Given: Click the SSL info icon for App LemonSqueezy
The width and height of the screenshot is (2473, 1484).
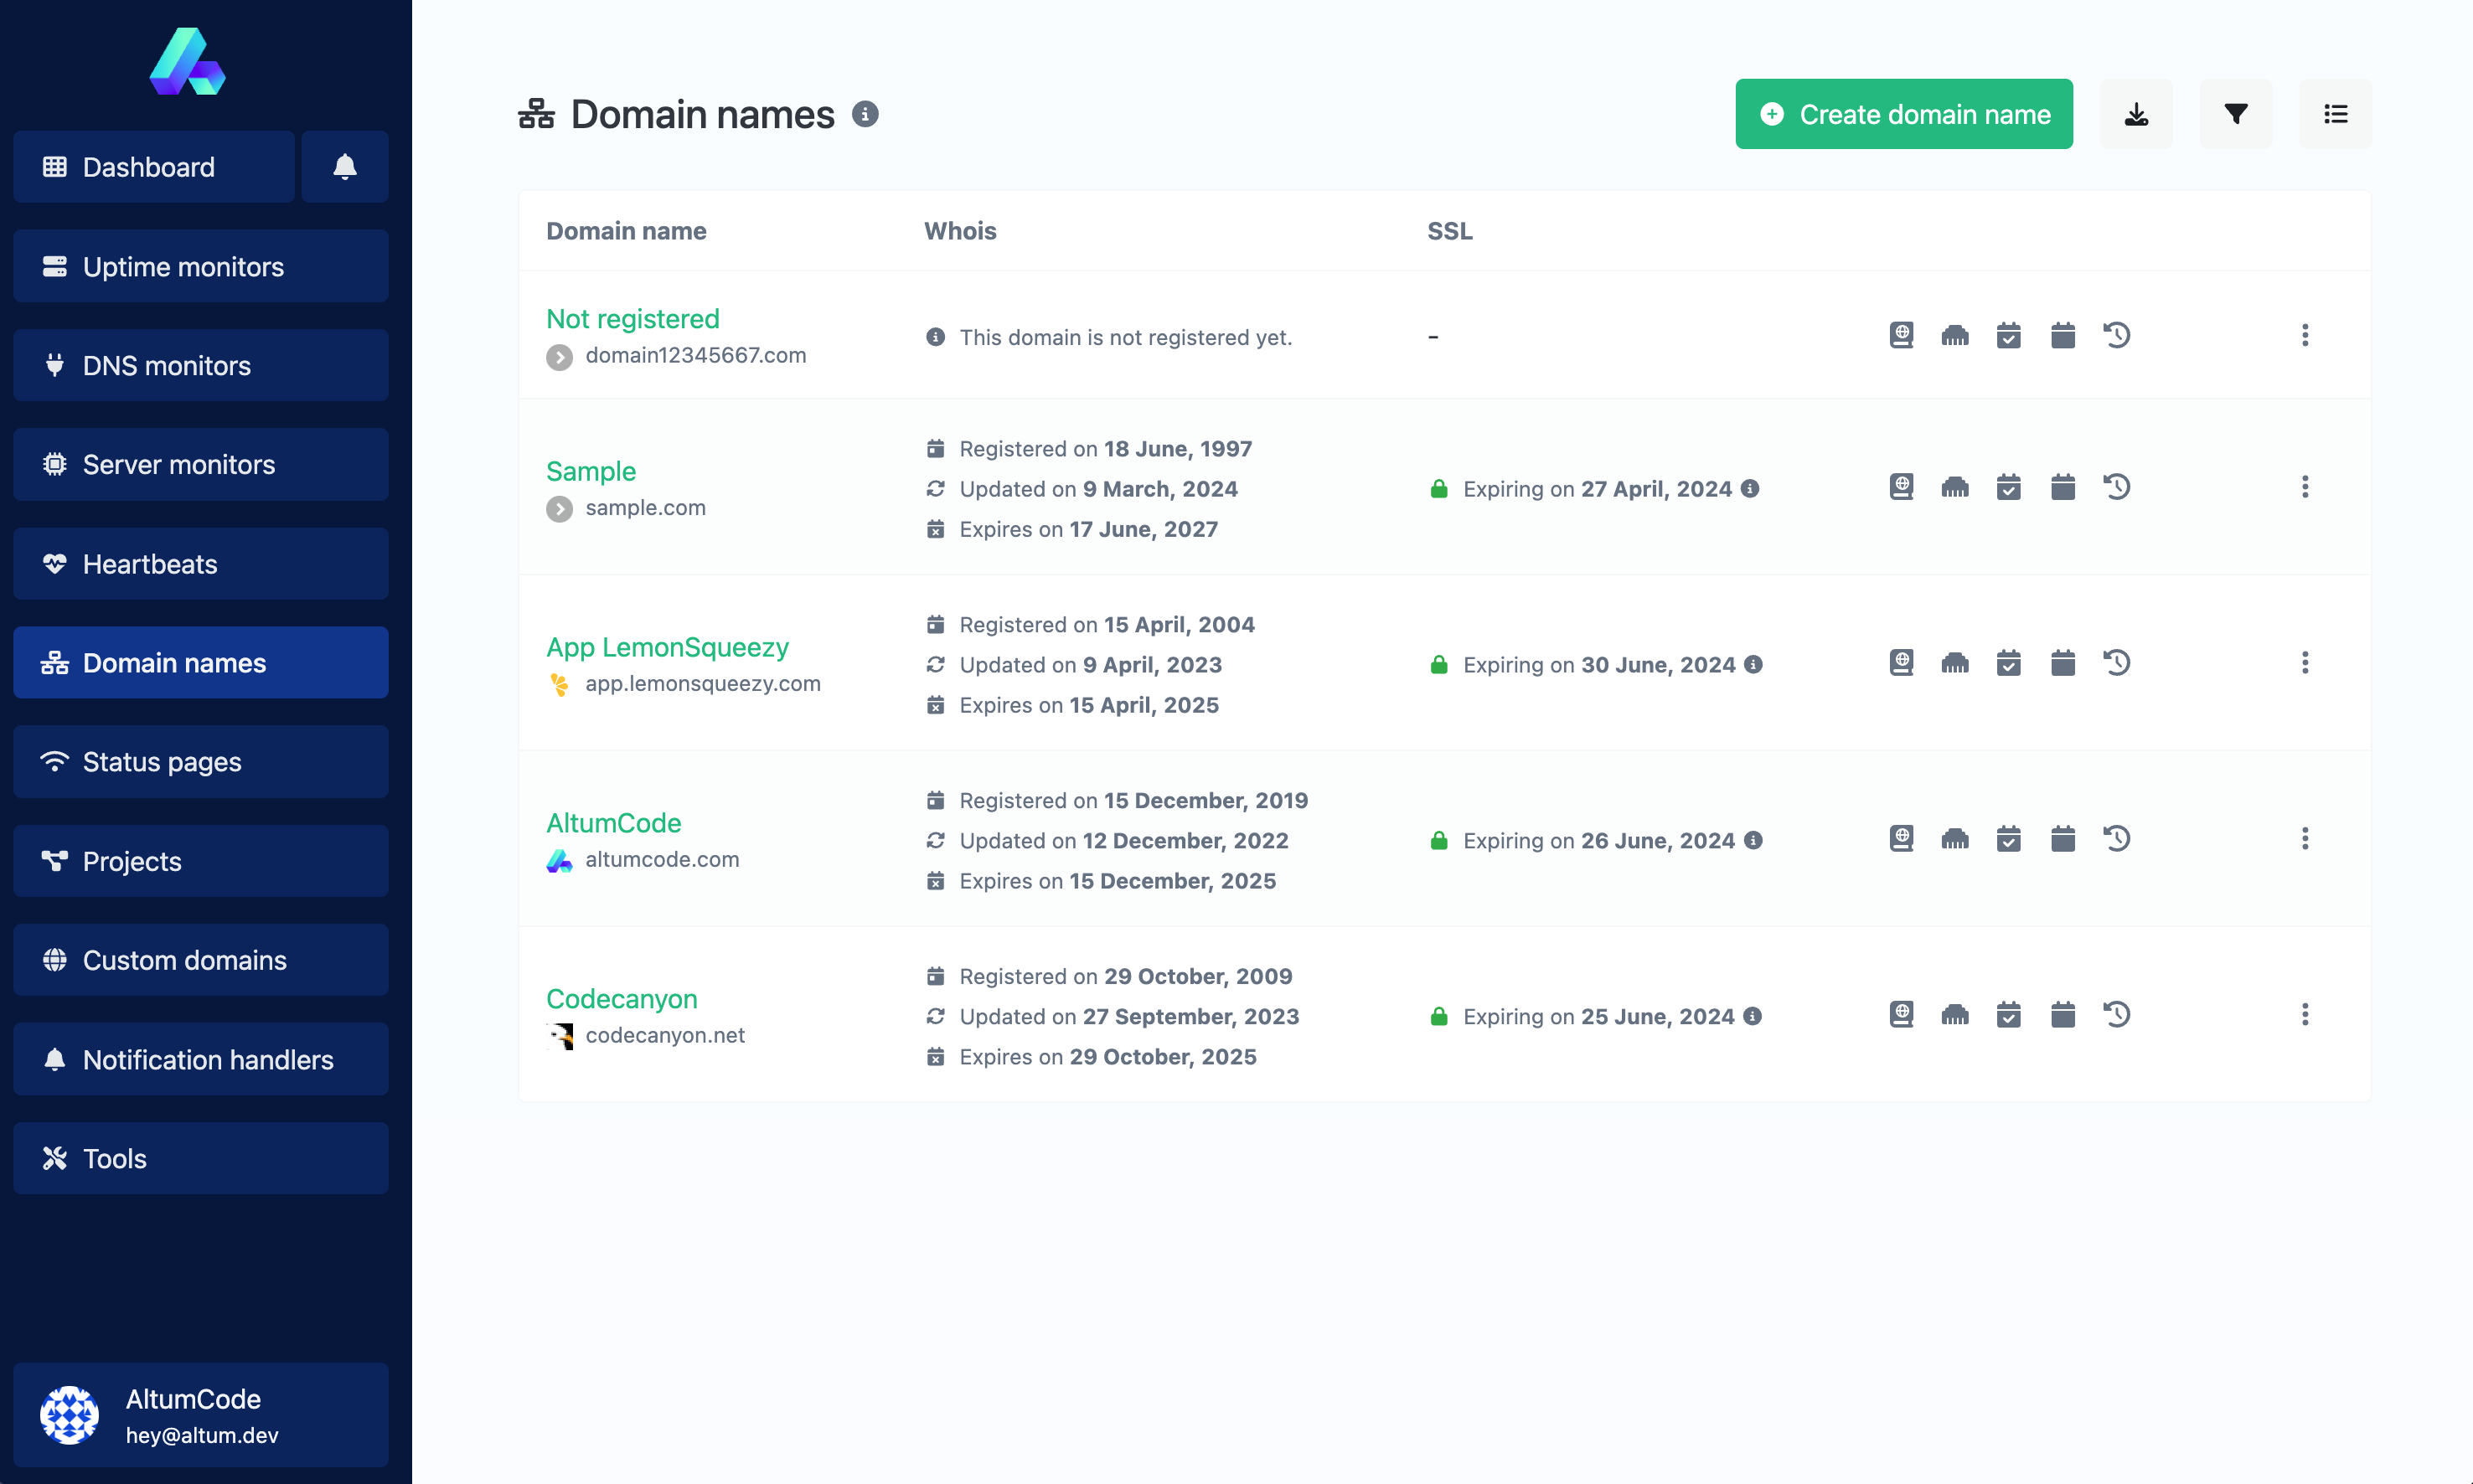Looking at the screenshot, I should [x=1751, y=664].
